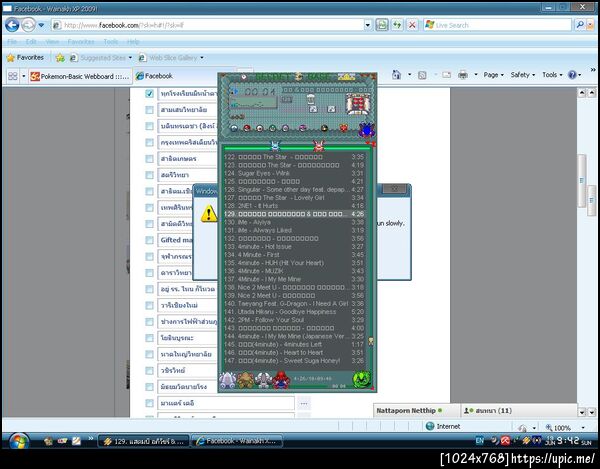Open the Edit menu

(x=31, y=42)
